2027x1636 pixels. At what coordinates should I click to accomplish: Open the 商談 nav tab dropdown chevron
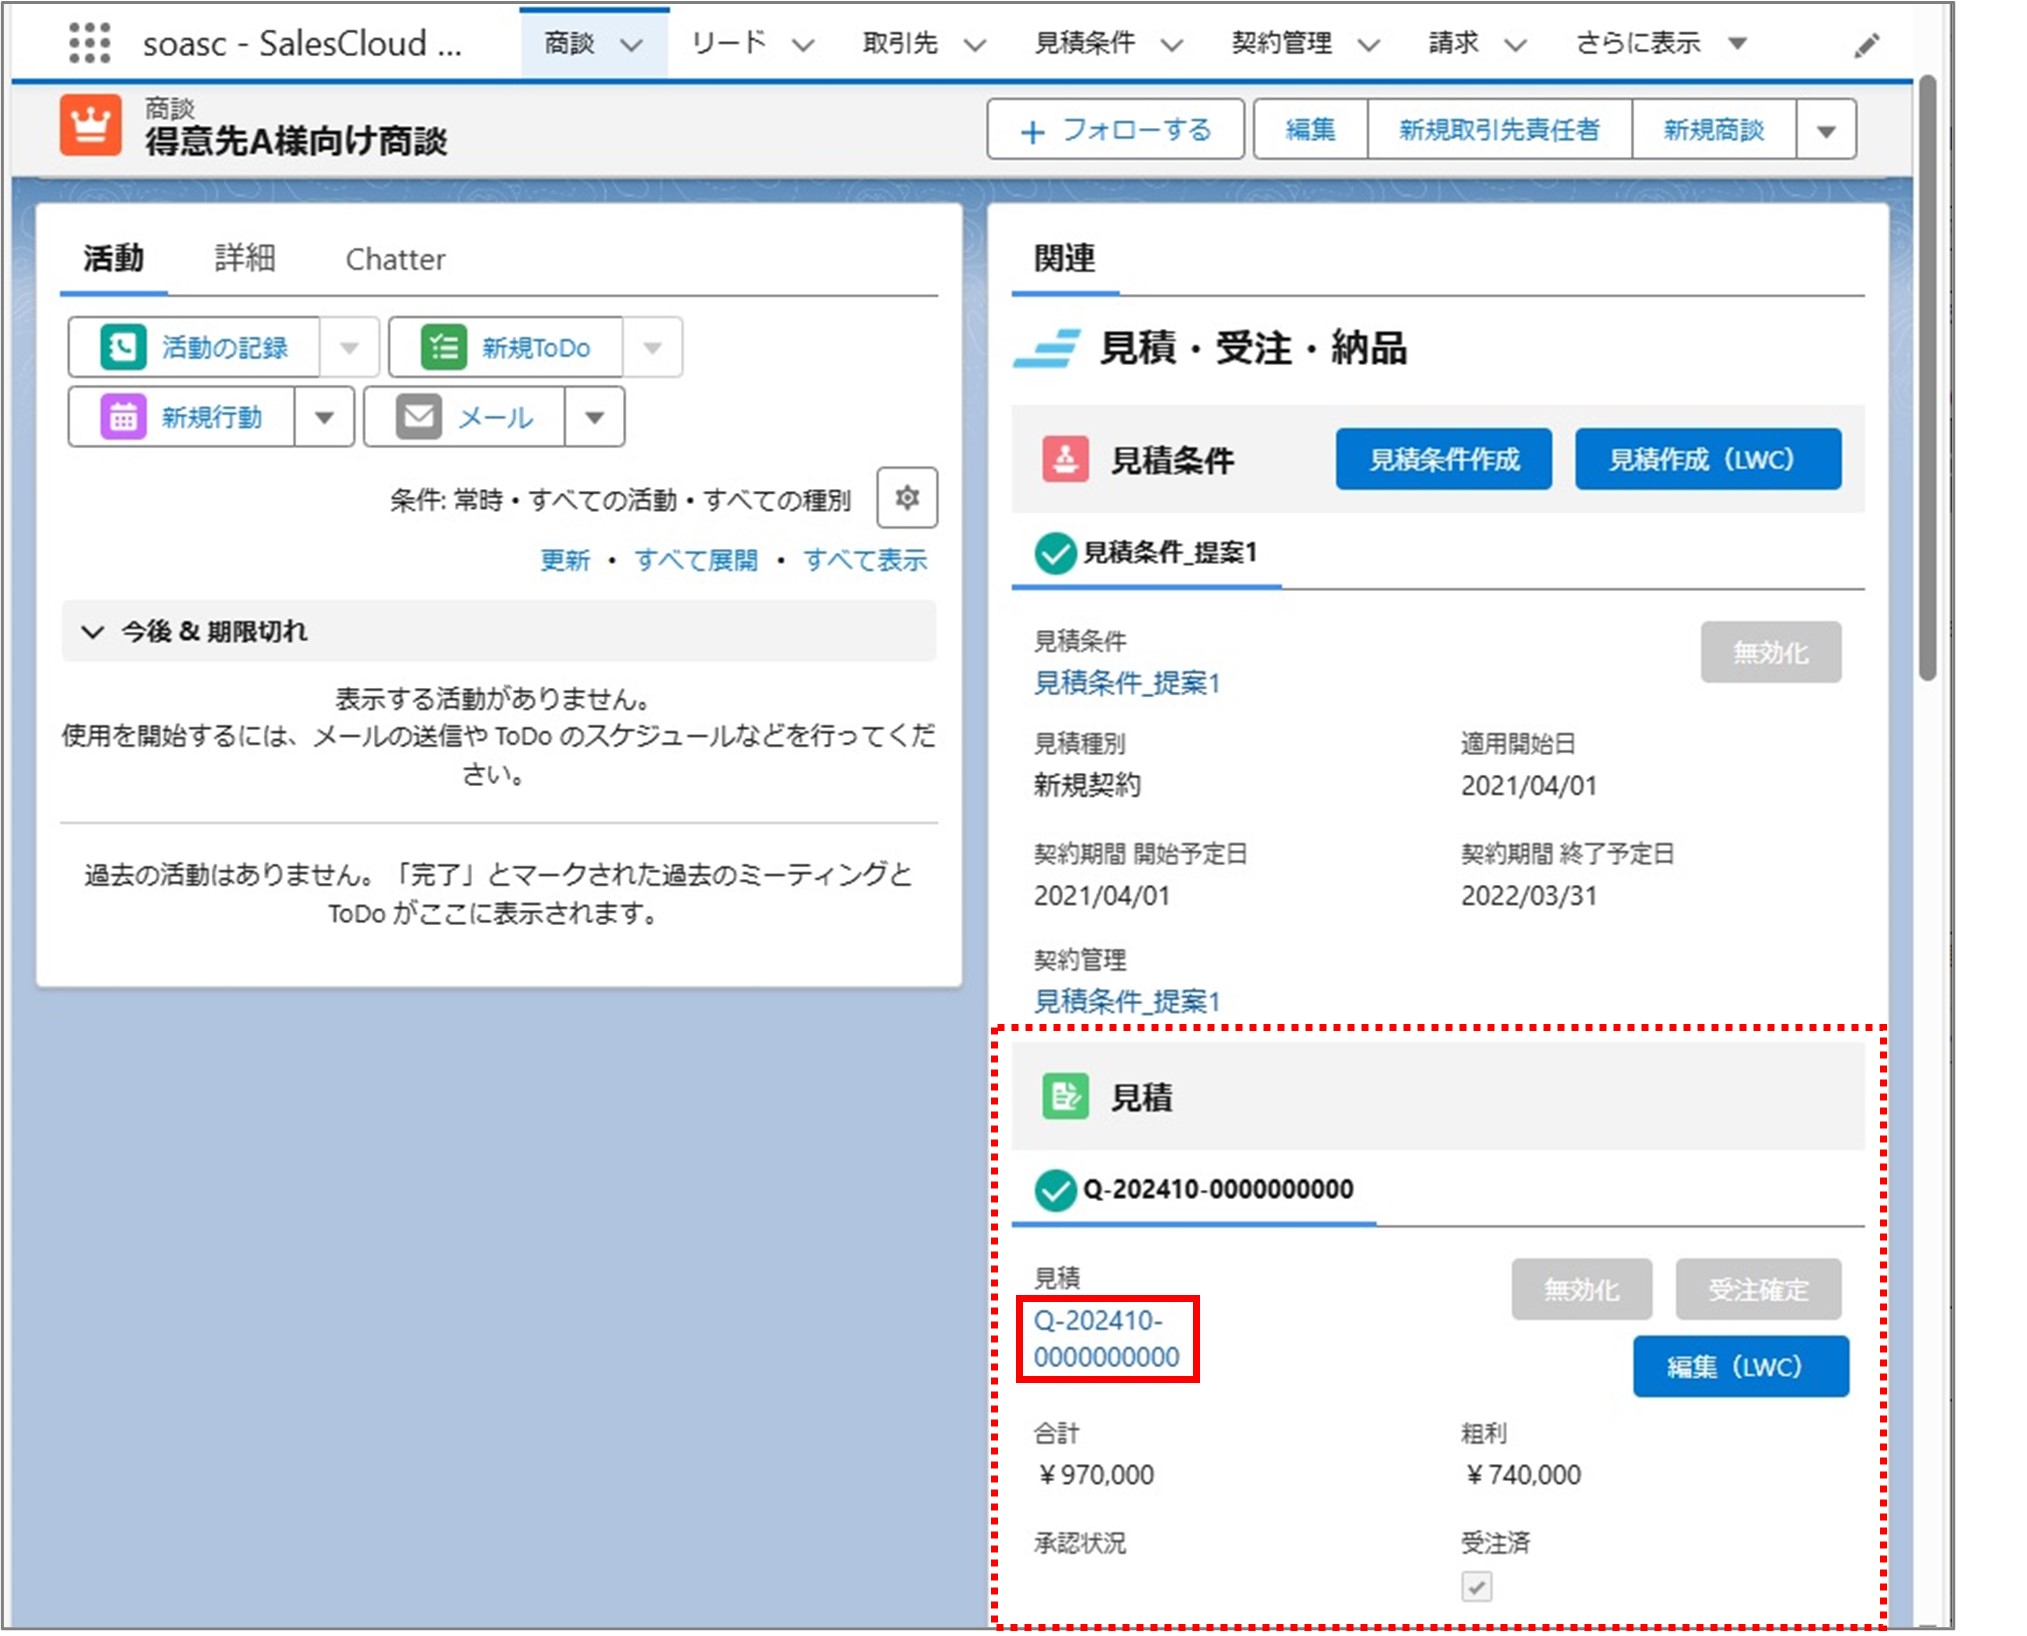click(631, 44)
